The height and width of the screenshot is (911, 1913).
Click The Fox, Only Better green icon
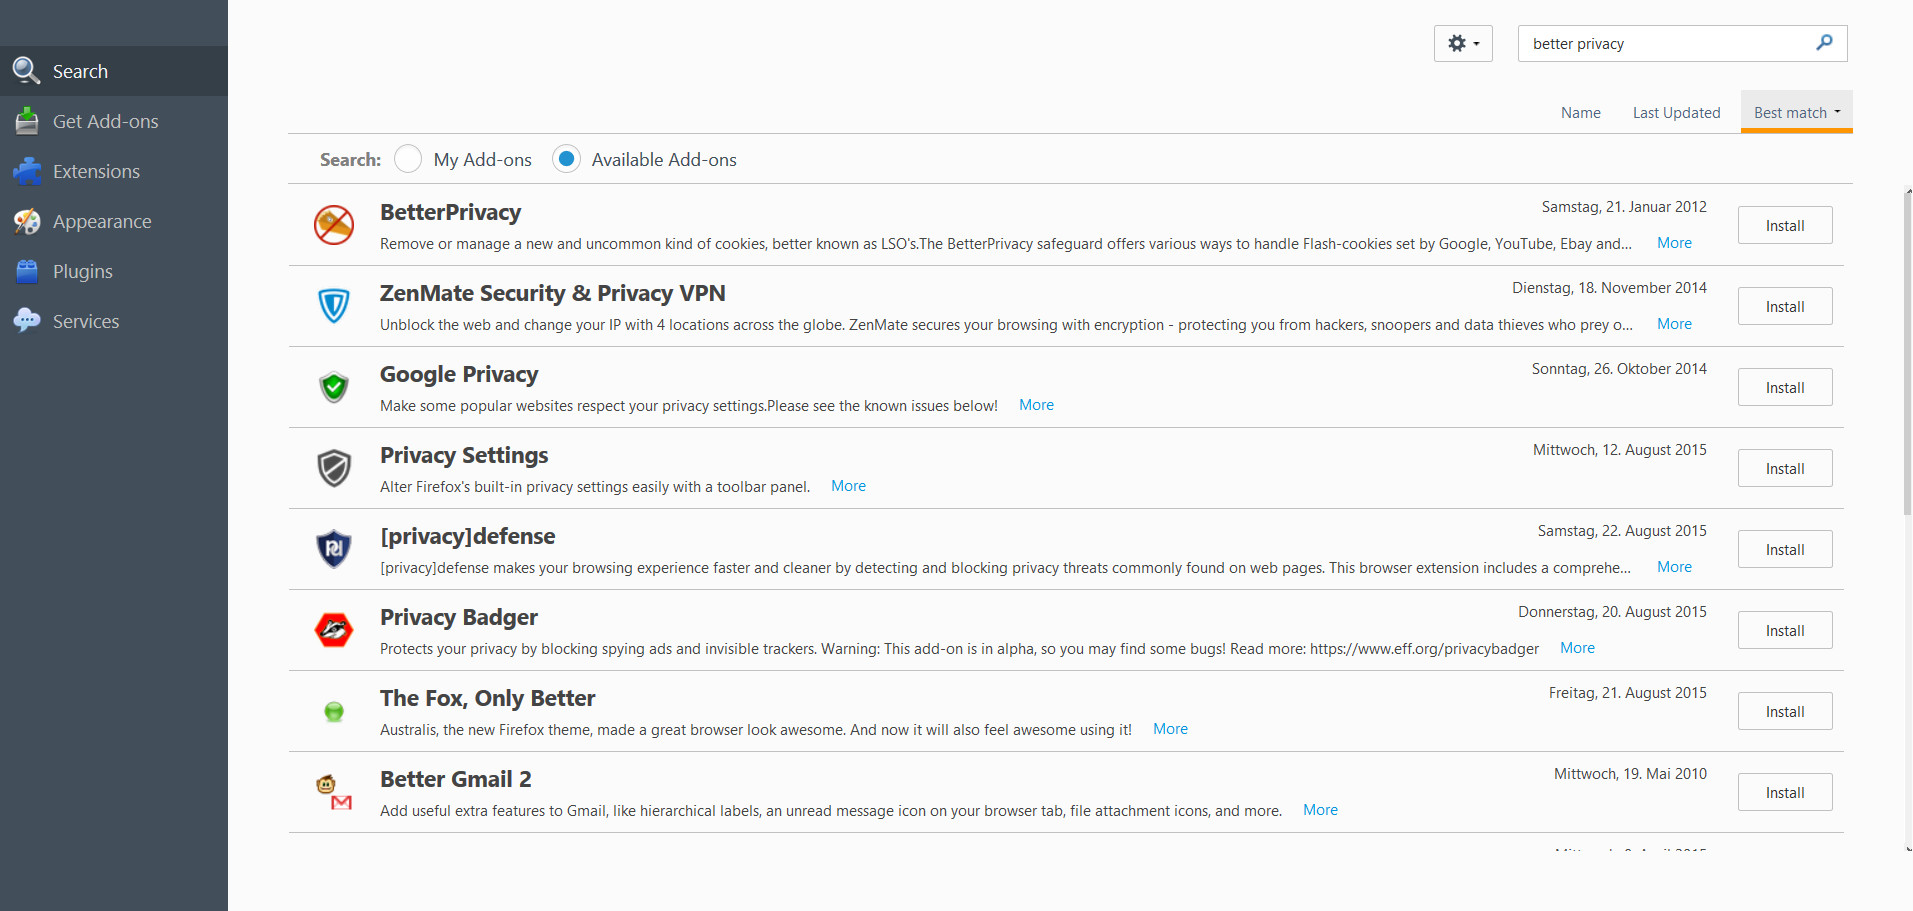click(334, 711)
